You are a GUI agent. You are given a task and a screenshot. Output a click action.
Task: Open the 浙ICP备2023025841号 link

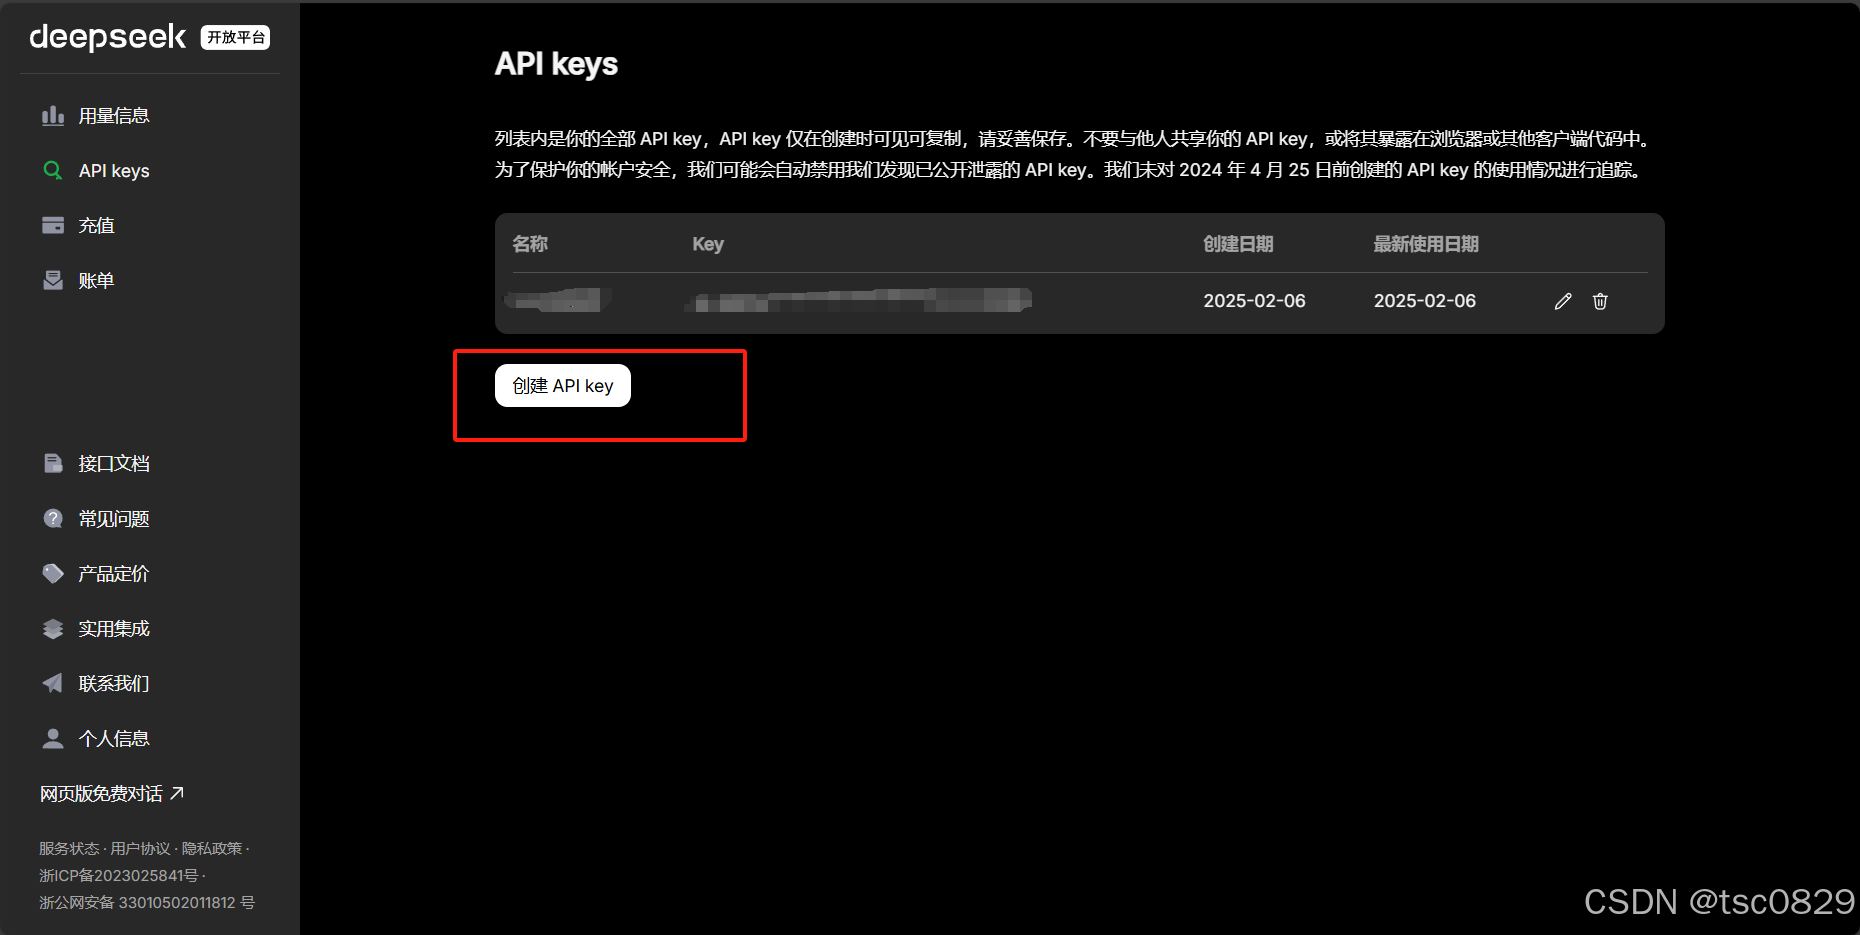click(118, 875)
